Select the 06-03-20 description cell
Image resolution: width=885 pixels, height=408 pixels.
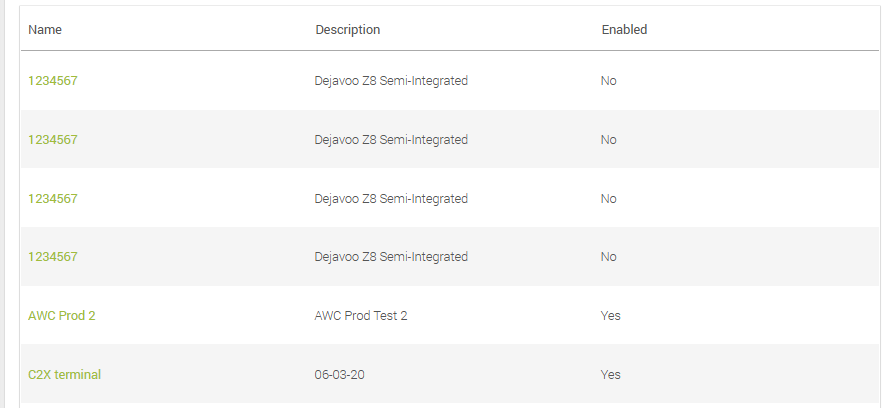339,375
